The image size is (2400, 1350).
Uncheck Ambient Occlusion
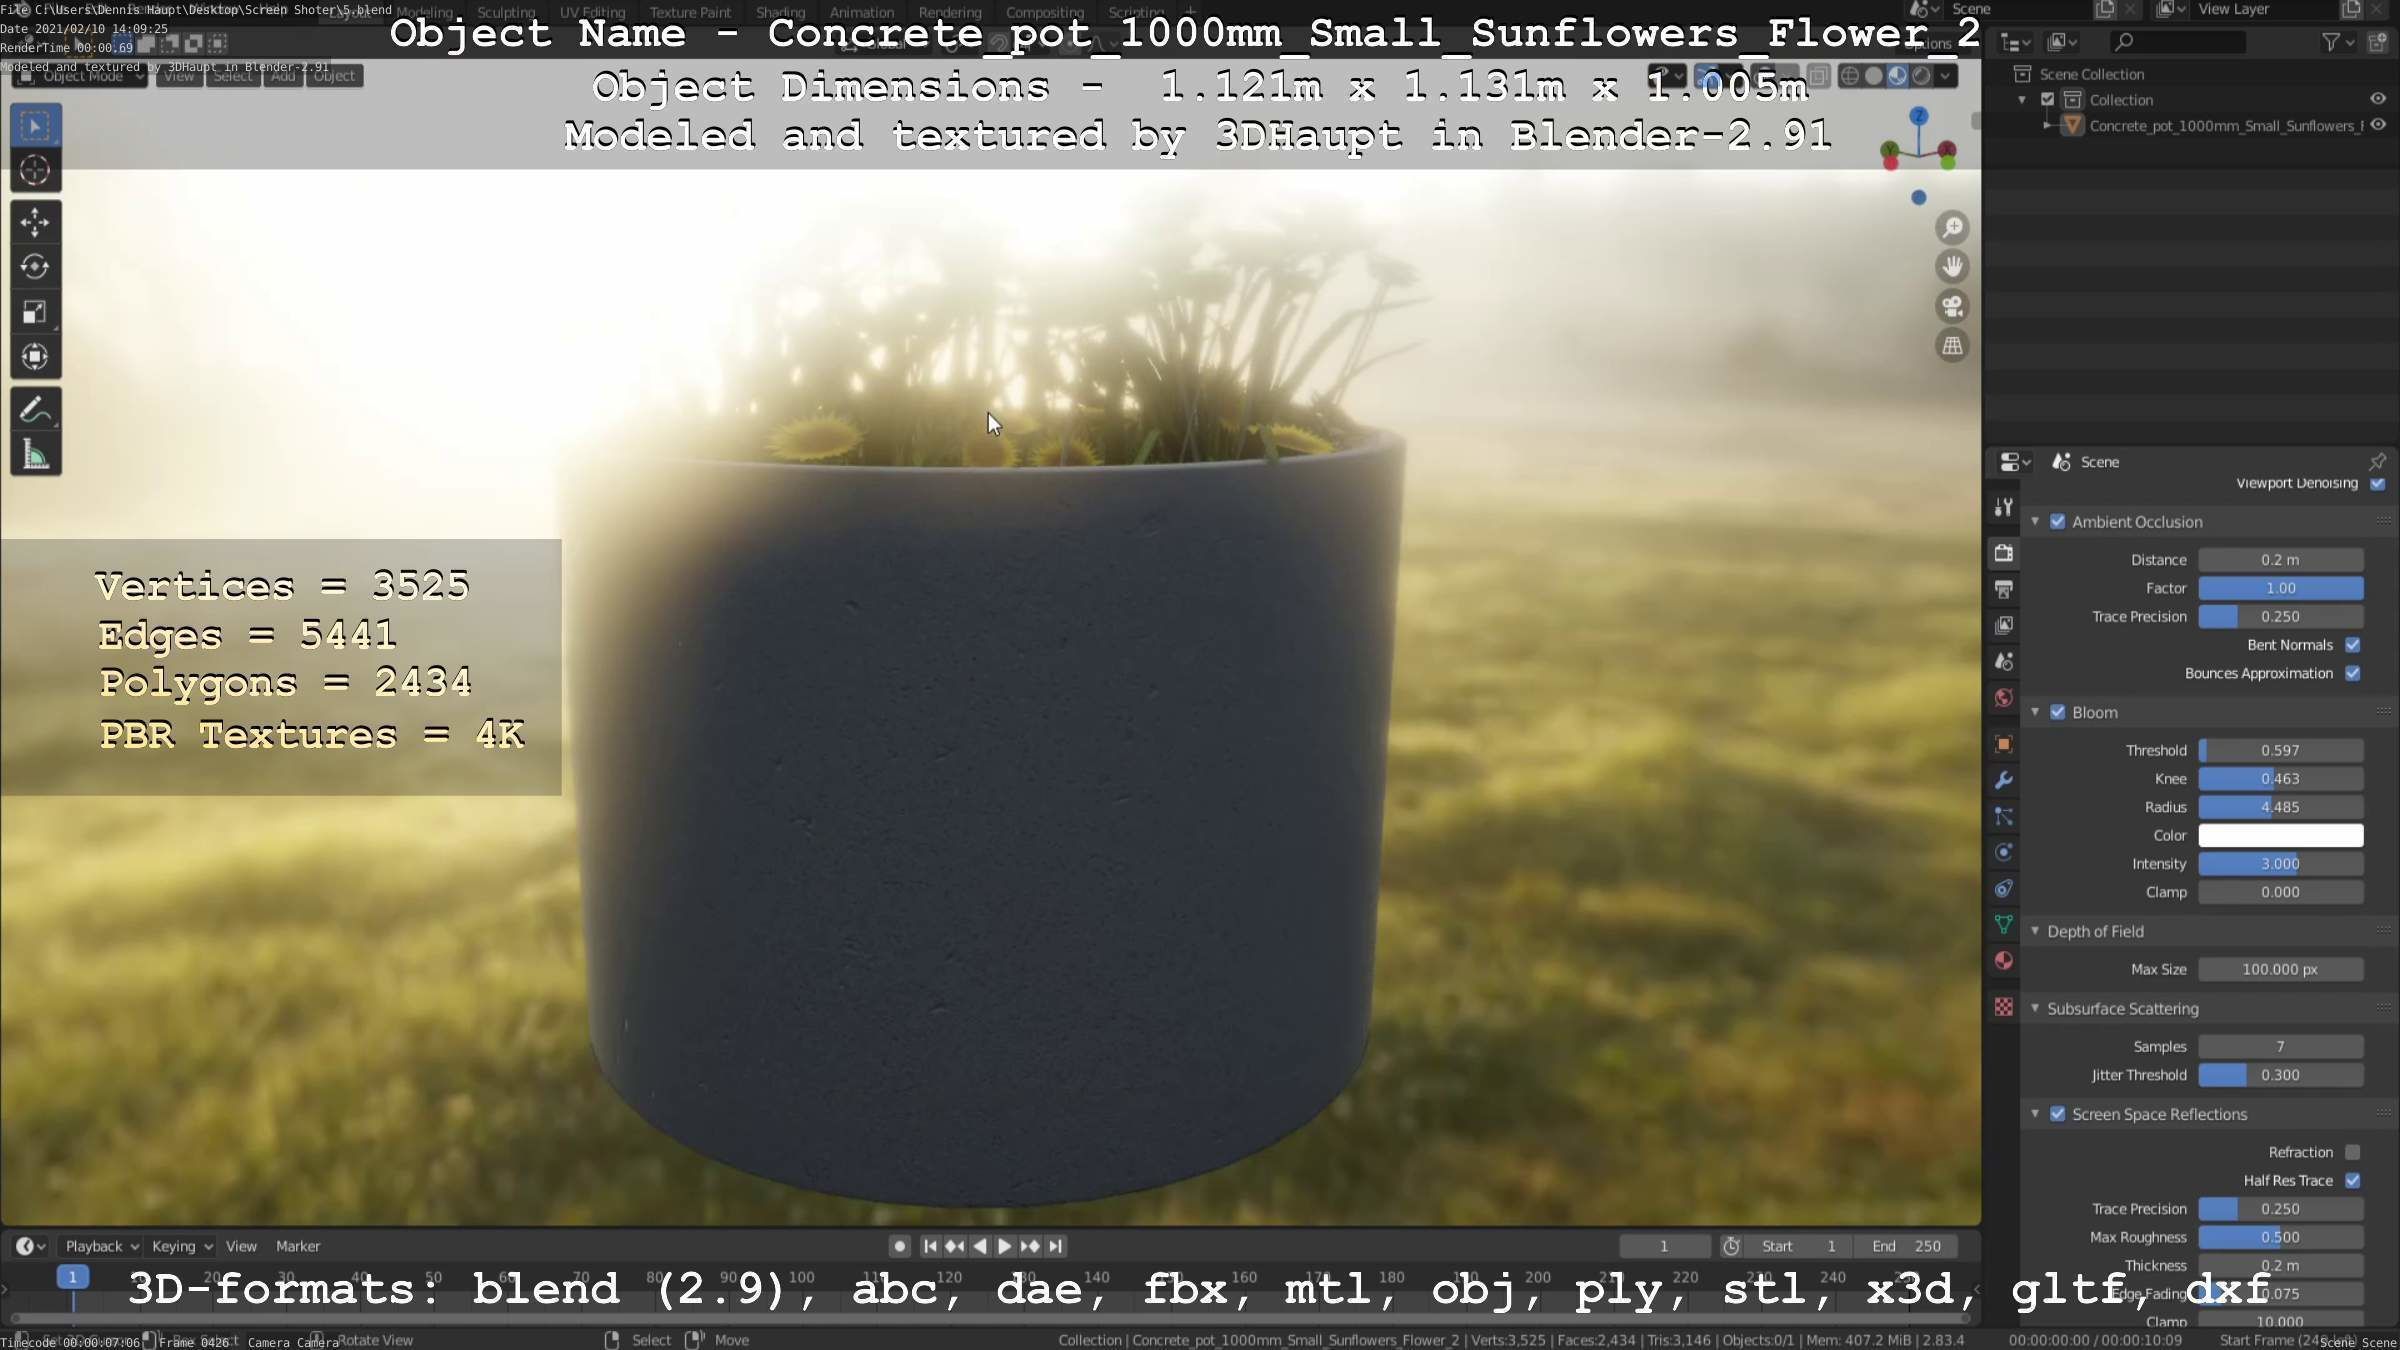click(x=2057, y=522)
